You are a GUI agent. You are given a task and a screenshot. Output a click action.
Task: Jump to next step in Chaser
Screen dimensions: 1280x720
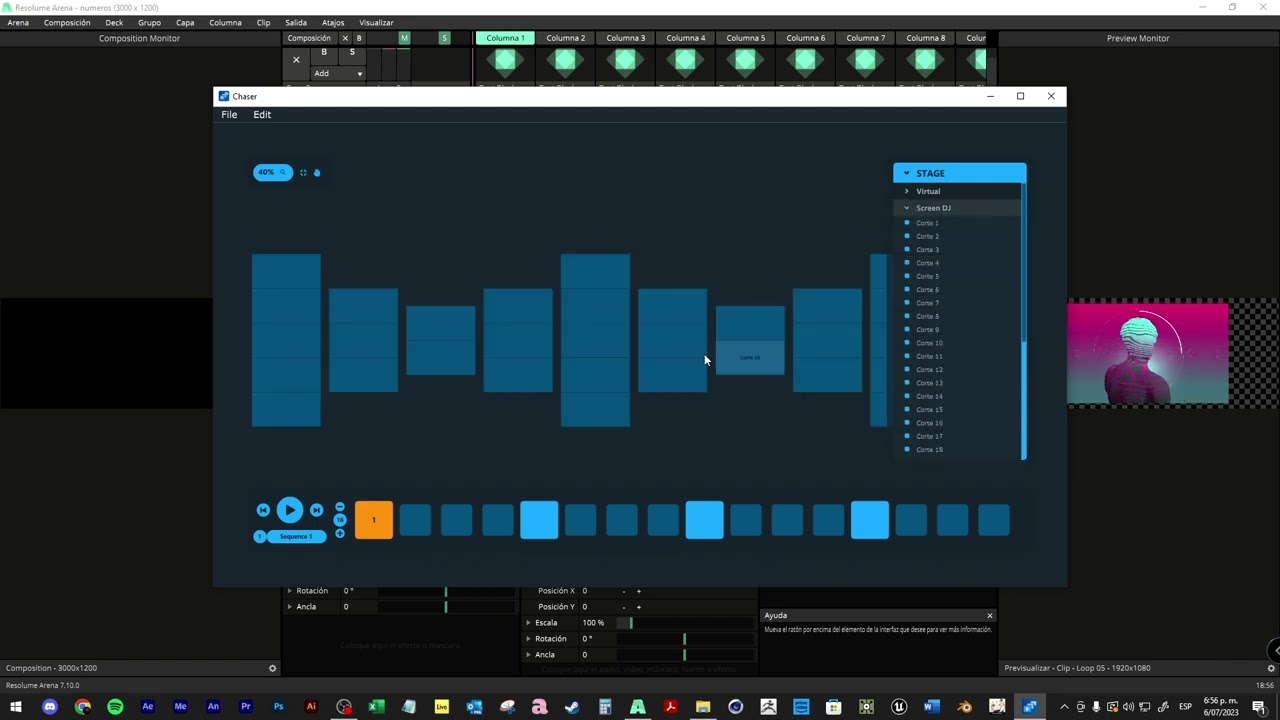(316, 510)
